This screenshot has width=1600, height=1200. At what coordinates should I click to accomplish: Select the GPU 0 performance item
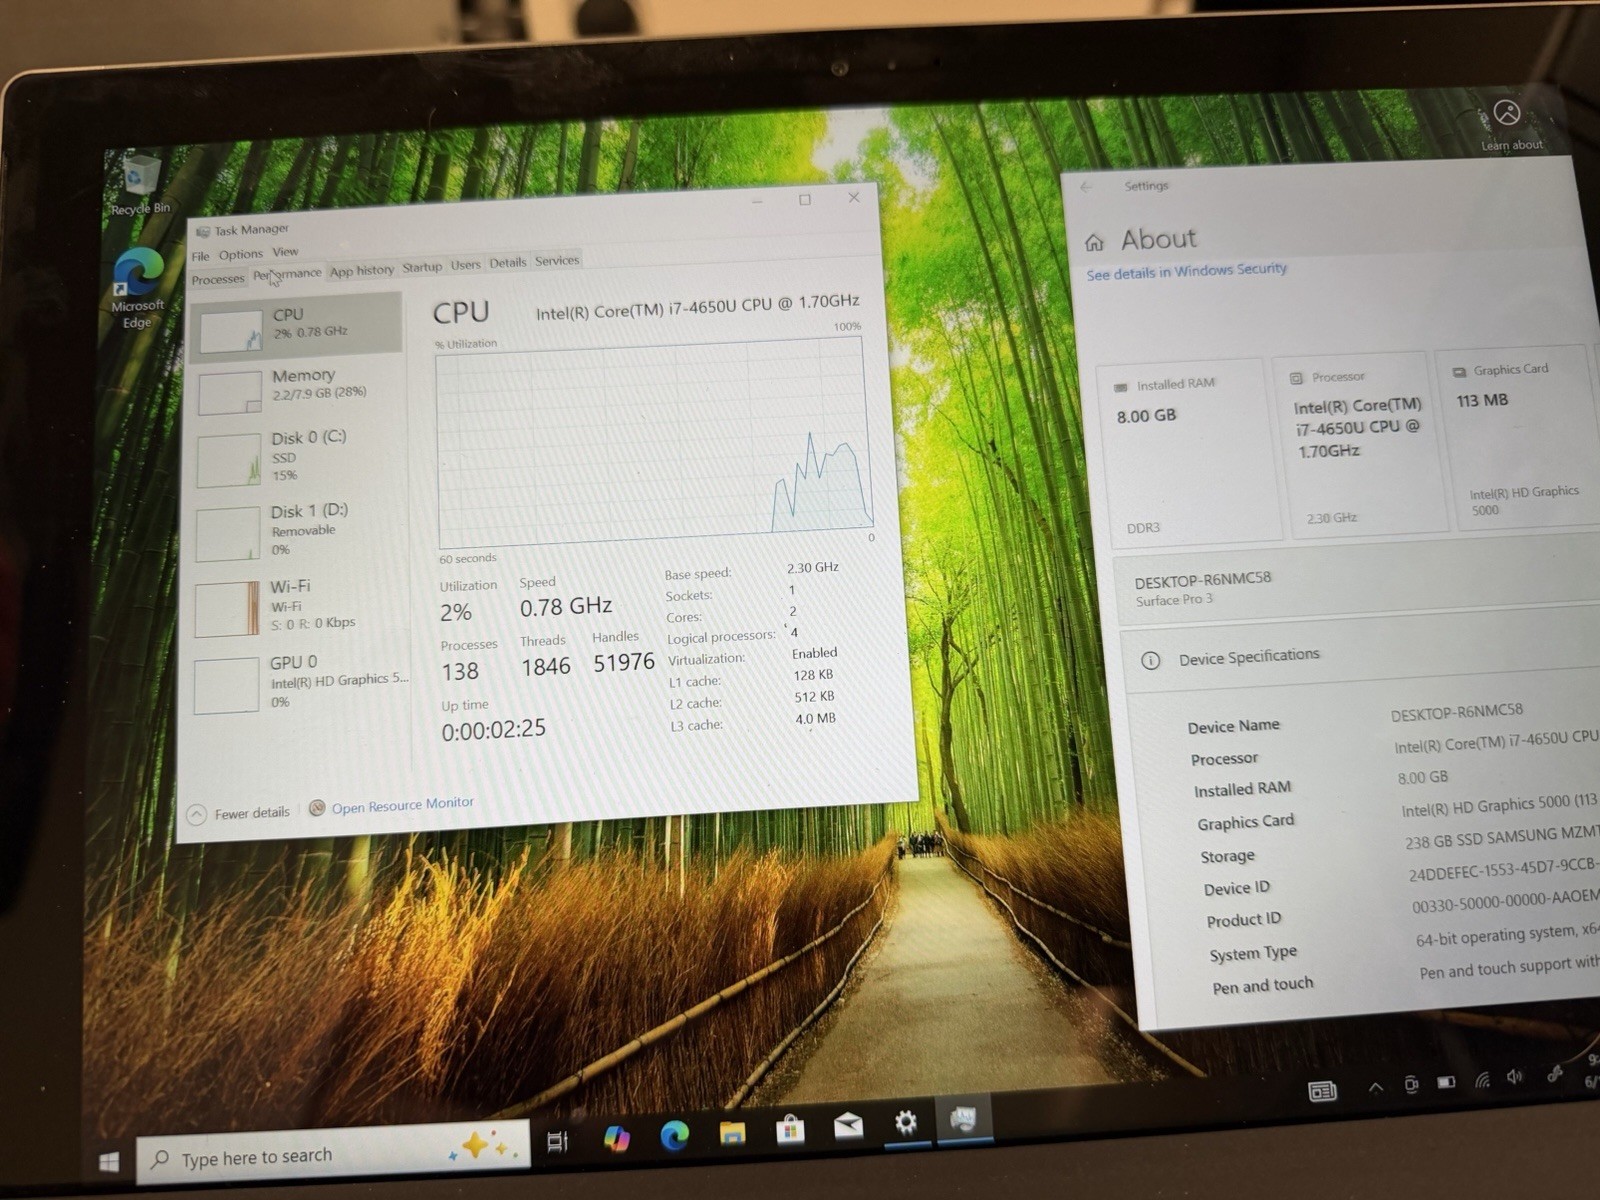(298, 683)
